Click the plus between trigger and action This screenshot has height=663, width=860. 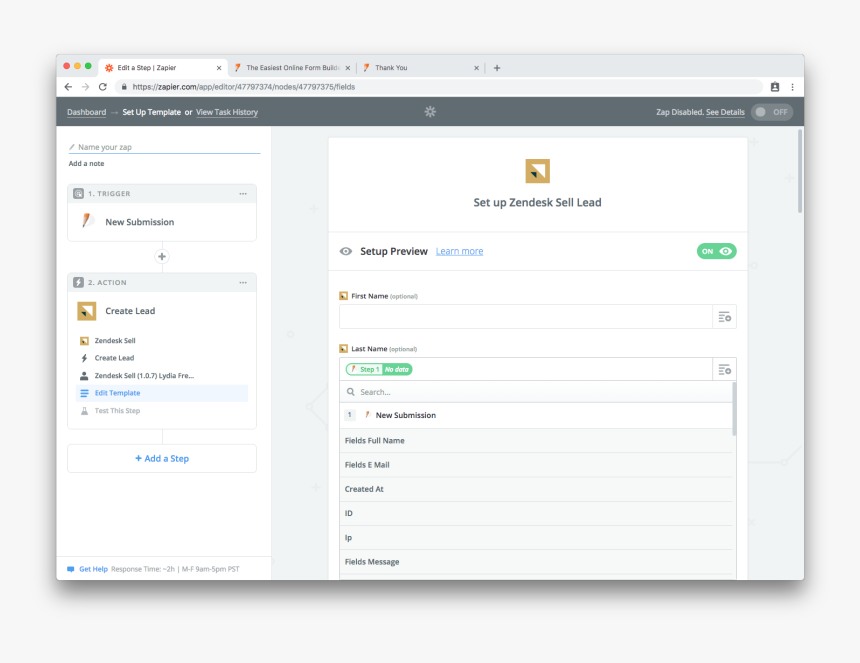point(162,256)
